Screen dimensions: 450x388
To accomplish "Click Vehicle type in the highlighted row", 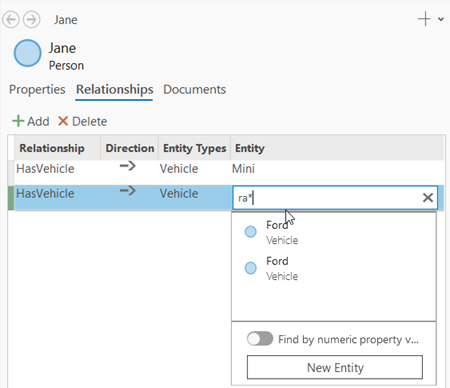I will pos(179,194).
